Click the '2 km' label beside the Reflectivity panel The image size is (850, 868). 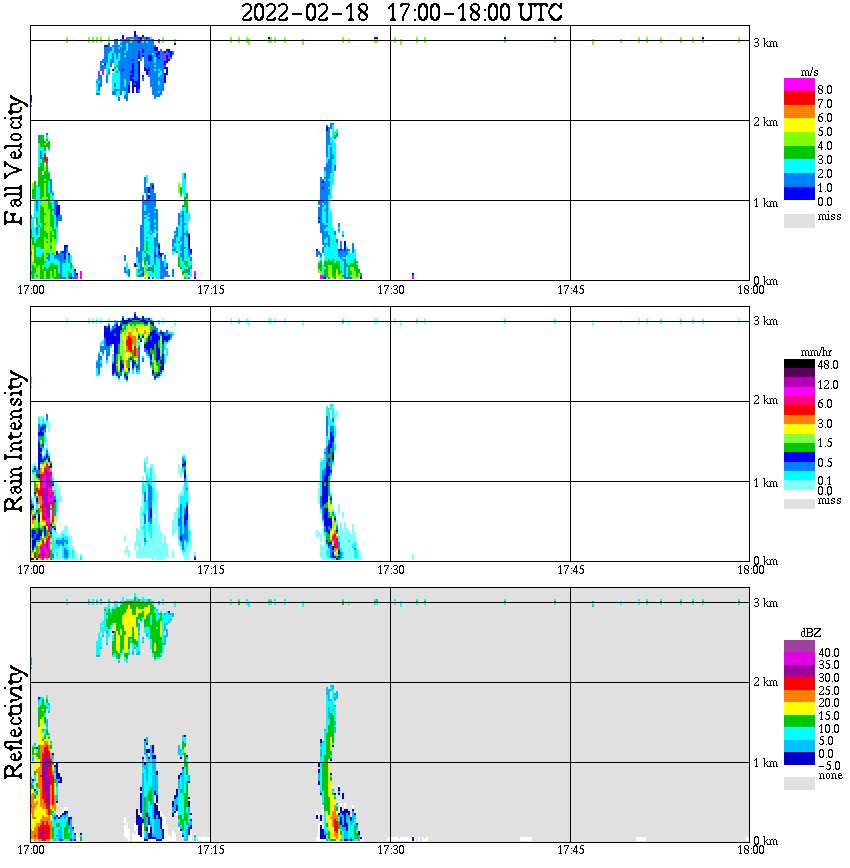tap(766, 682)
